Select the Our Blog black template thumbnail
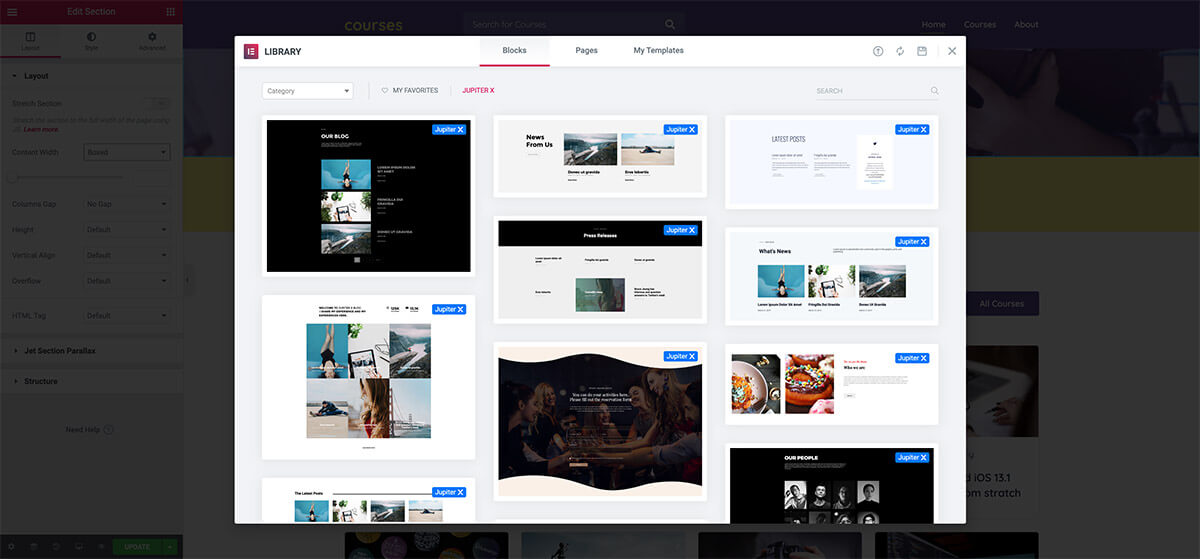This screenshot has width=1200, height=559. click(x=368, y=196)
